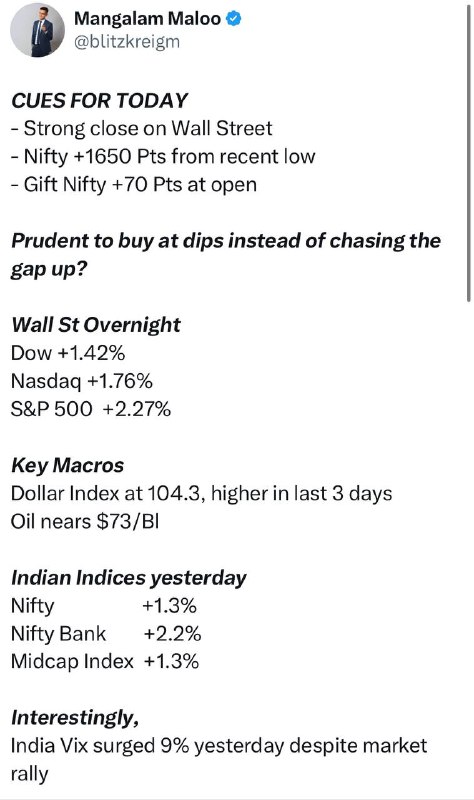Open the Mangalam Maloo display name link
Screen dimensions: 474x800
click(147, 19)
